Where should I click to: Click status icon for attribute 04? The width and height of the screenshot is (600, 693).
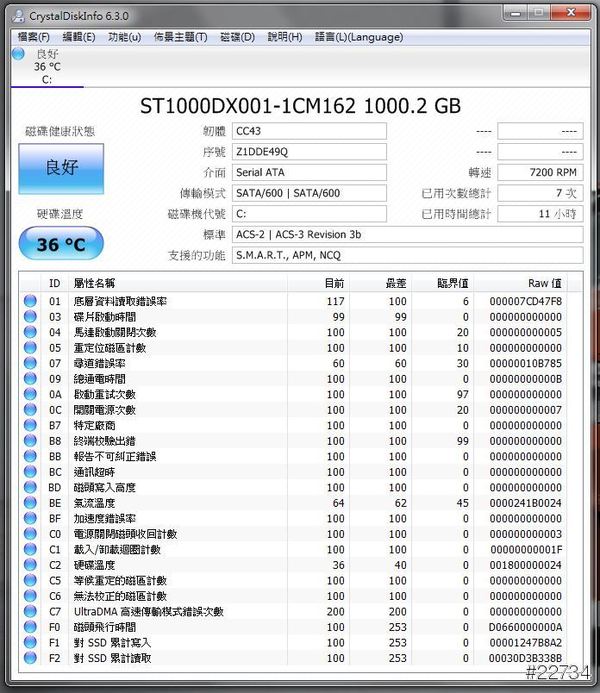30,332
